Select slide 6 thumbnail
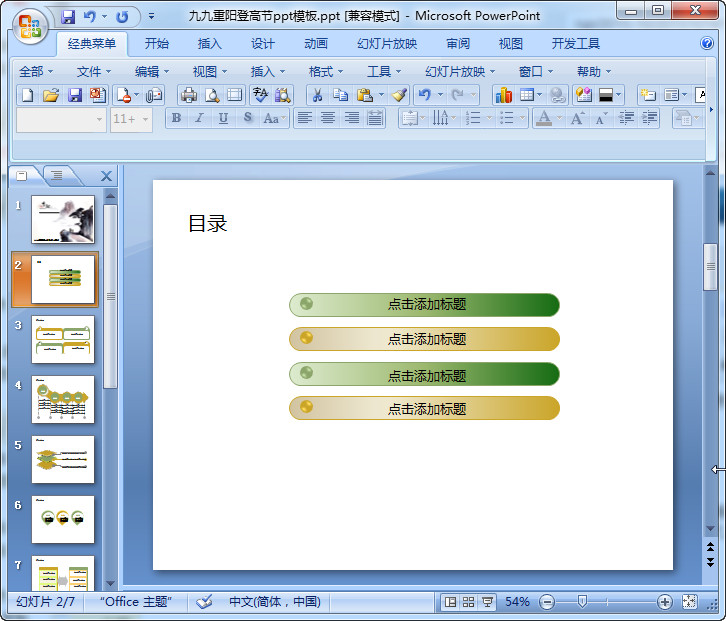Image resolution: width=726 pixels, height=621 pixels. click(x=63, y=519)
